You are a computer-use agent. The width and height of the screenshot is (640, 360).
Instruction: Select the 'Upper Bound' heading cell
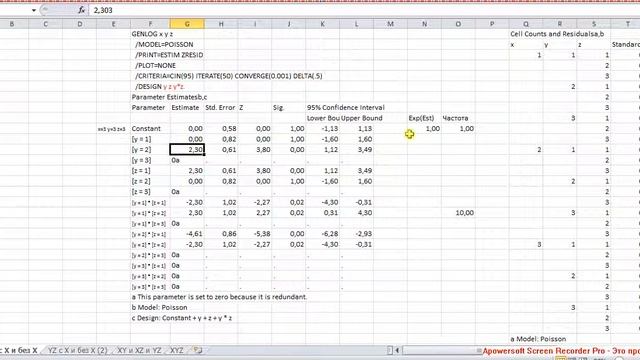pyautogui.click(x=362, y=118)
